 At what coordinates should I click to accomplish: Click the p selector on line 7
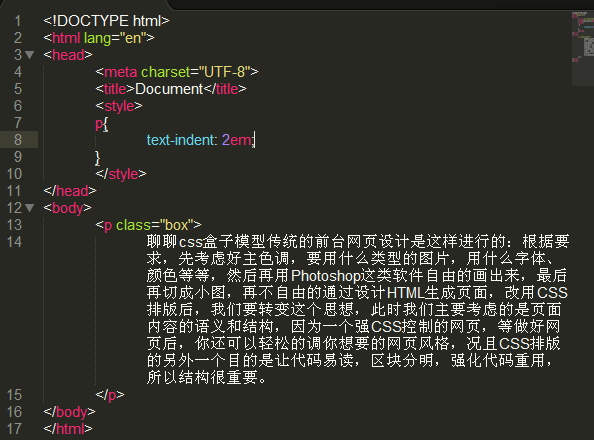(x=99, y=124)
